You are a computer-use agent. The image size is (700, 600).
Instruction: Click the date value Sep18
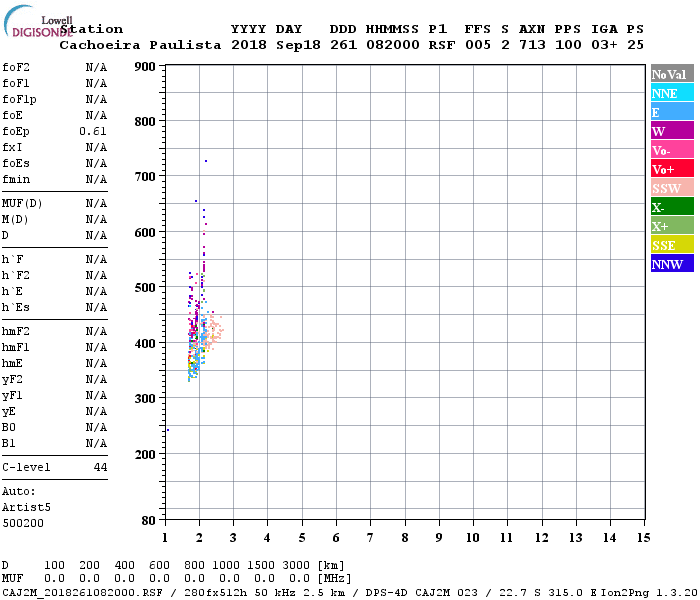click(298, 45)
